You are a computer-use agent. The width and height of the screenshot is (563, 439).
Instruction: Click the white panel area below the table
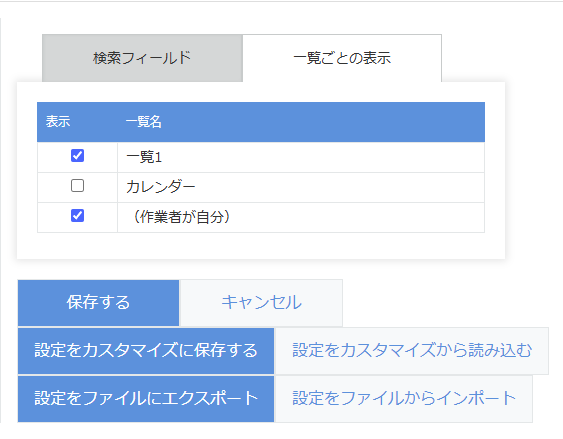[261, 246]
